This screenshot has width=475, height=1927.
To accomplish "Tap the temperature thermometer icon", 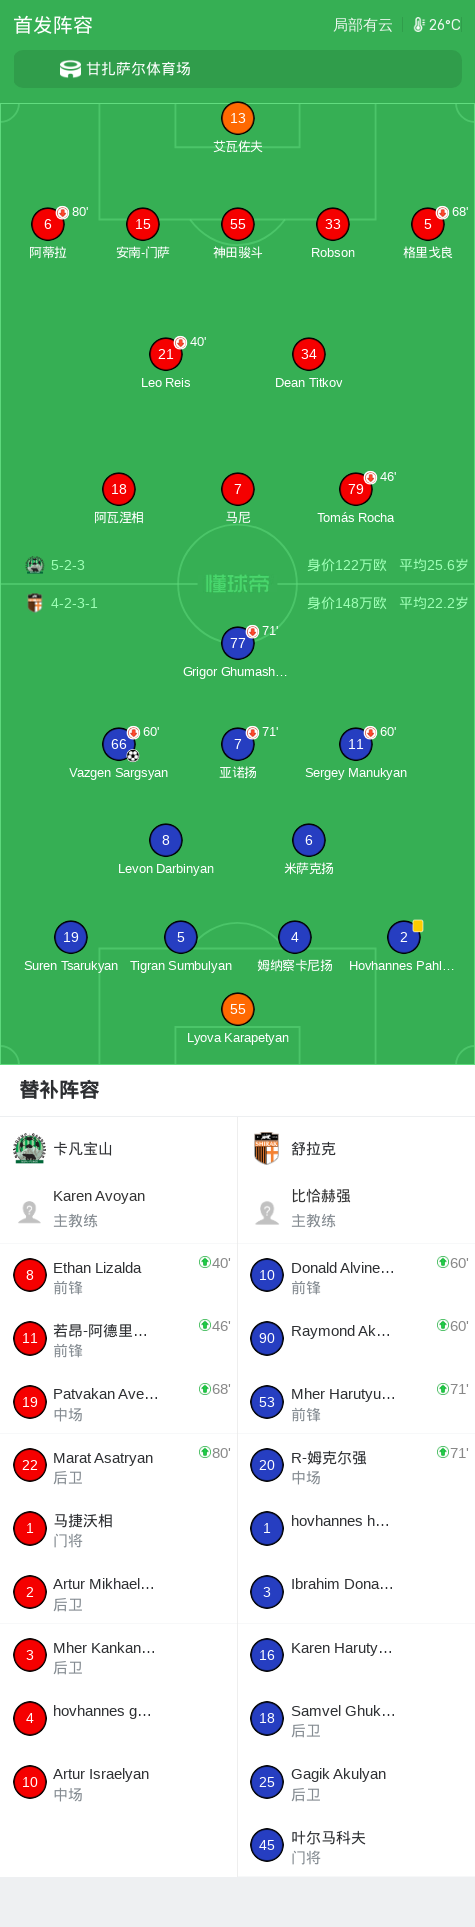I will (419, 25).
